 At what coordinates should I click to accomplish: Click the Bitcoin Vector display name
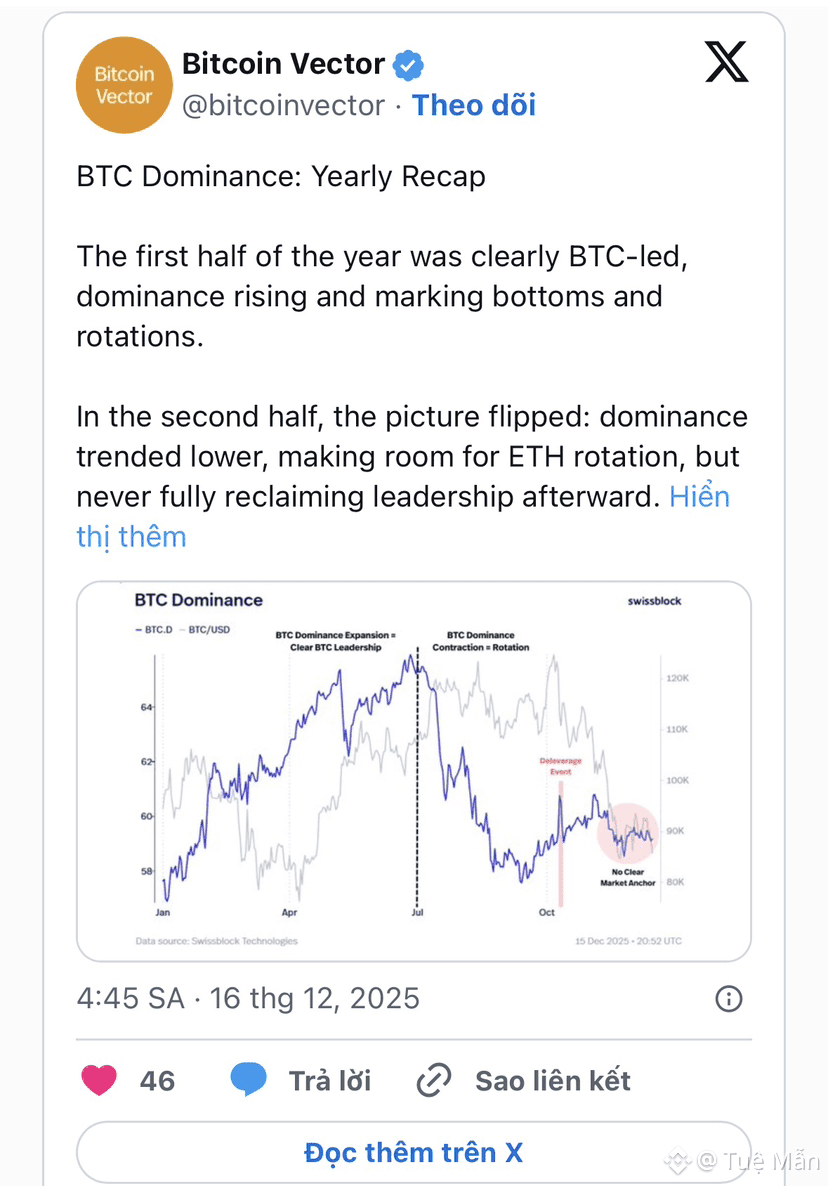coord(283,64)
